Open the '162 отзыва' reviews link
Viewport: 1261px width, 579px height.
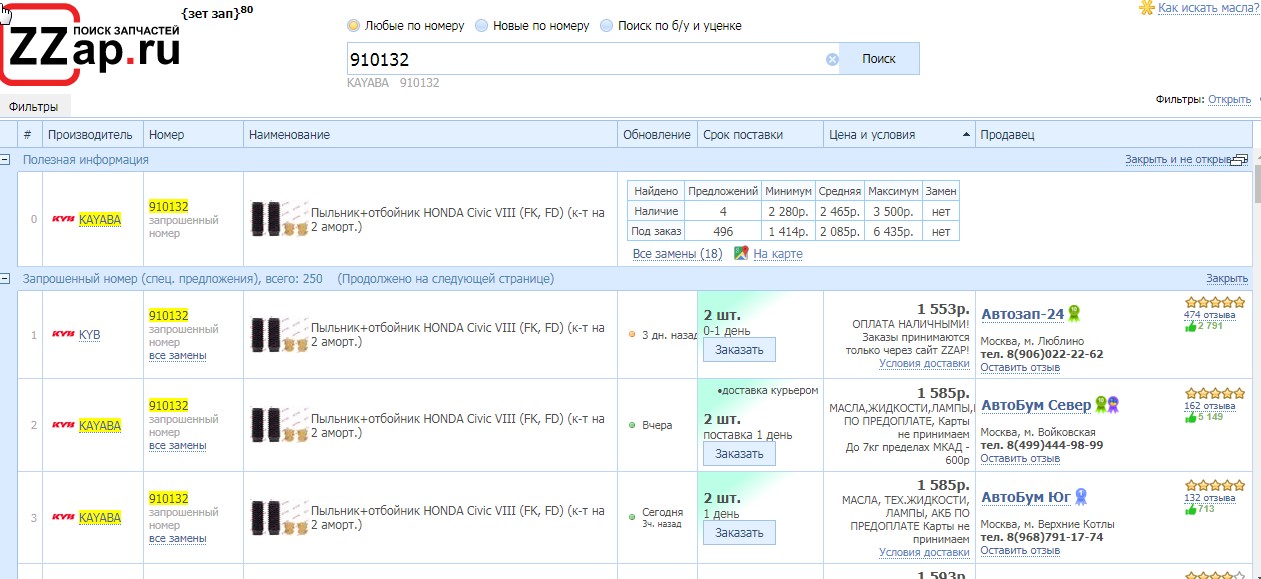(x=1210, y=406)
